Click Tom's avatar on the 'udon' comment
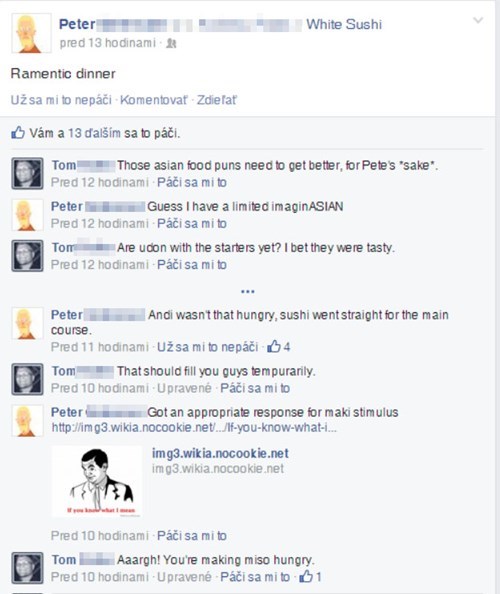 (27, 256)
